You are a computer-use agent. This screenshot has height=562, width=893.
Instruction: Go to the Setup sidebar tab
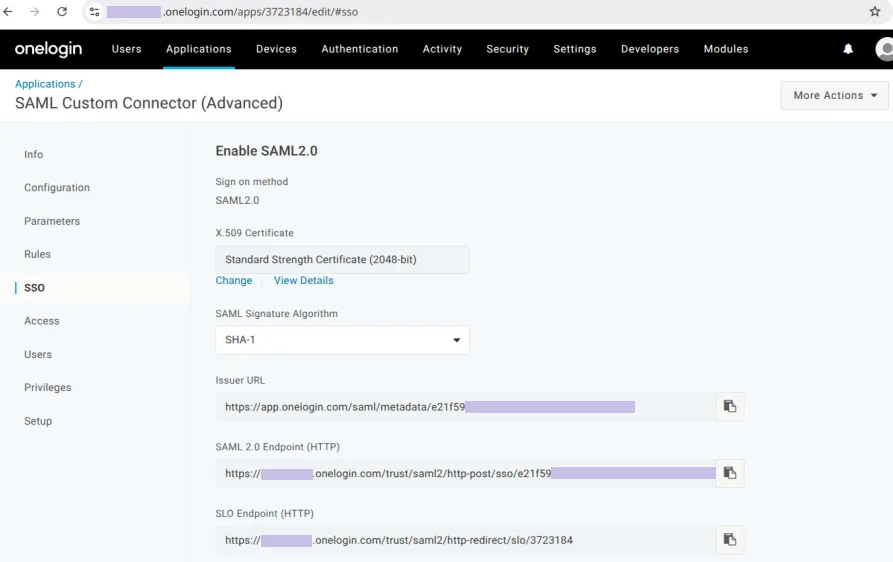click(38, 421)
